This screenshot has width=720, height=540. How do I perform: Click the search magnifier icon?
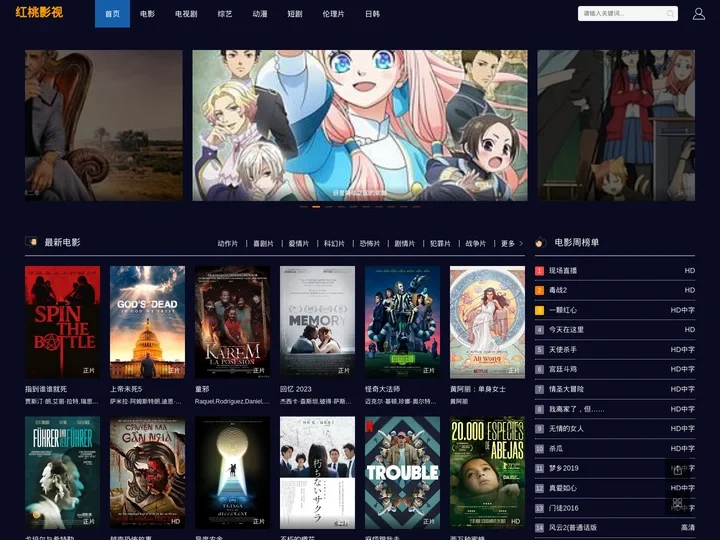pos(670,14)
